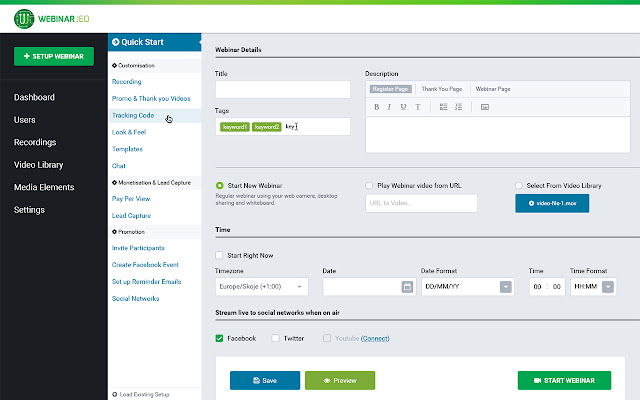Open Create Facebook Event link
This screenshot has height=400, width=640.
pyautogui.click(x=145, y=265)
